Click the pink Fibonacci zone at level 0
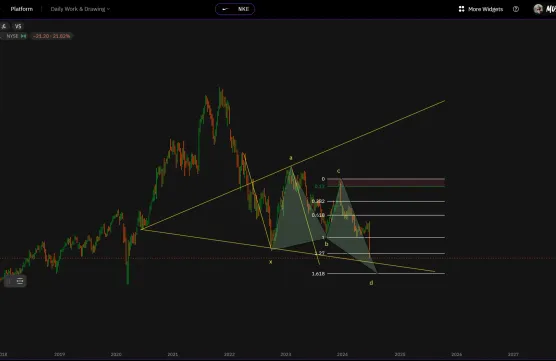The height and width of the screenshot is (361, 556). pos(385,182)
